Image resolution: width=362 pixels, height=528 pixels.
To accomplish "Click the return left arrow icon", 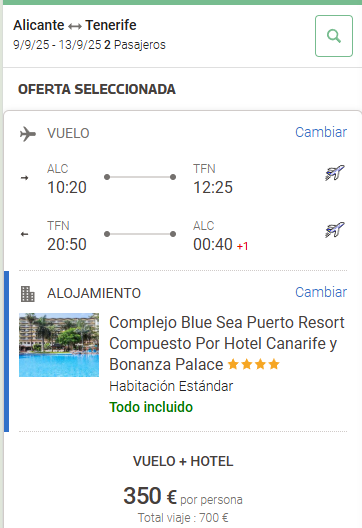I will point(25,234).
